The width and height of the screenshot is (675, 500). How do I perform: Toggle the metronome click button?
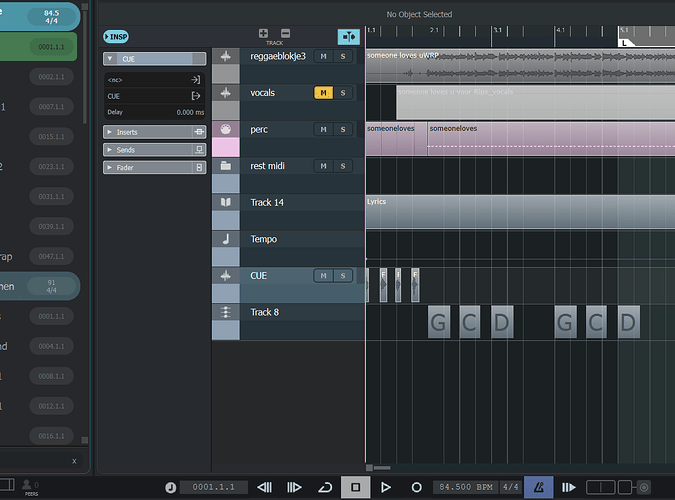point(539,488)
